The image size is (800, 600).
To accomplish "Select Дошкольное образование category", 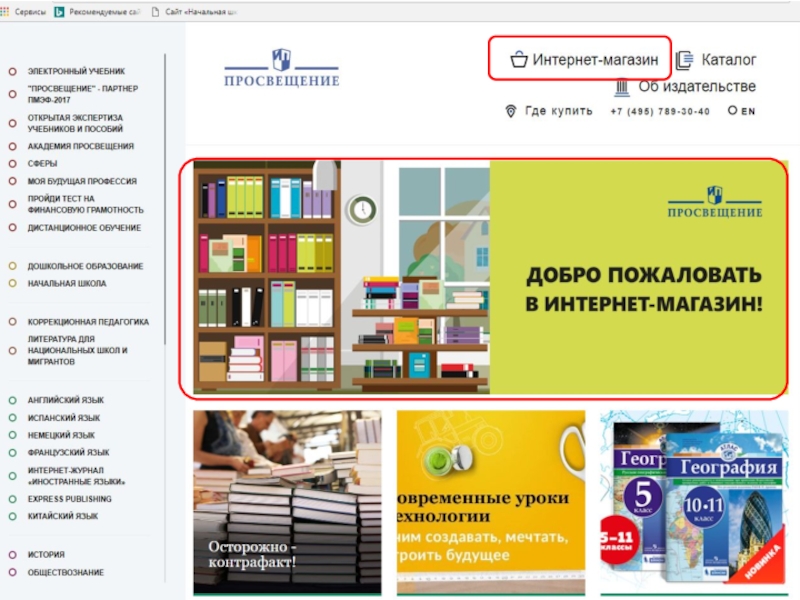I will point(85,267).
